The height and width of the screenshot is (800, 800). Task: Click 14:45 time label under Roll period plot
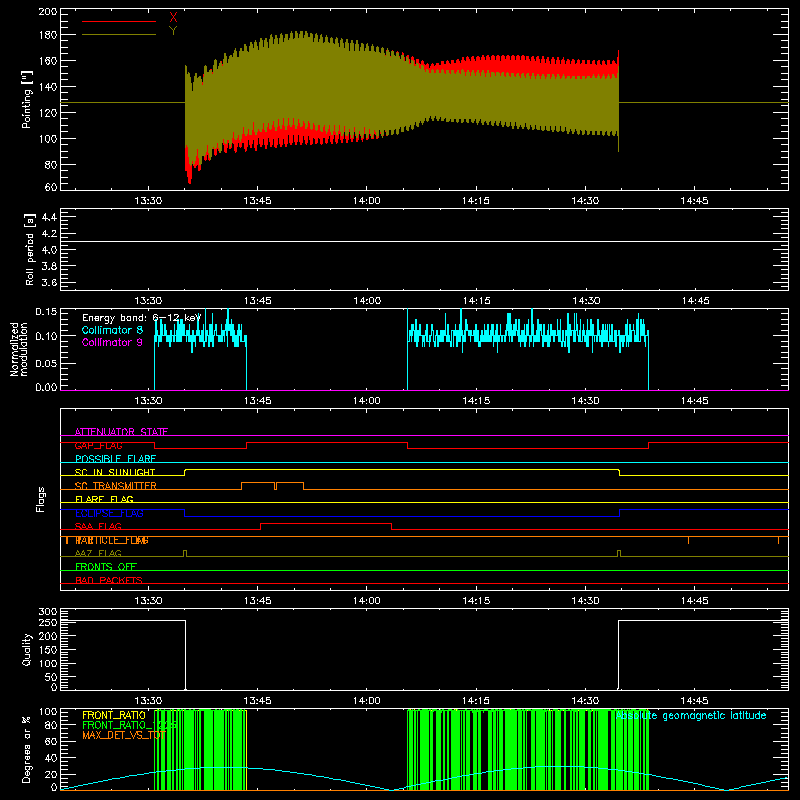coord(694,301)
